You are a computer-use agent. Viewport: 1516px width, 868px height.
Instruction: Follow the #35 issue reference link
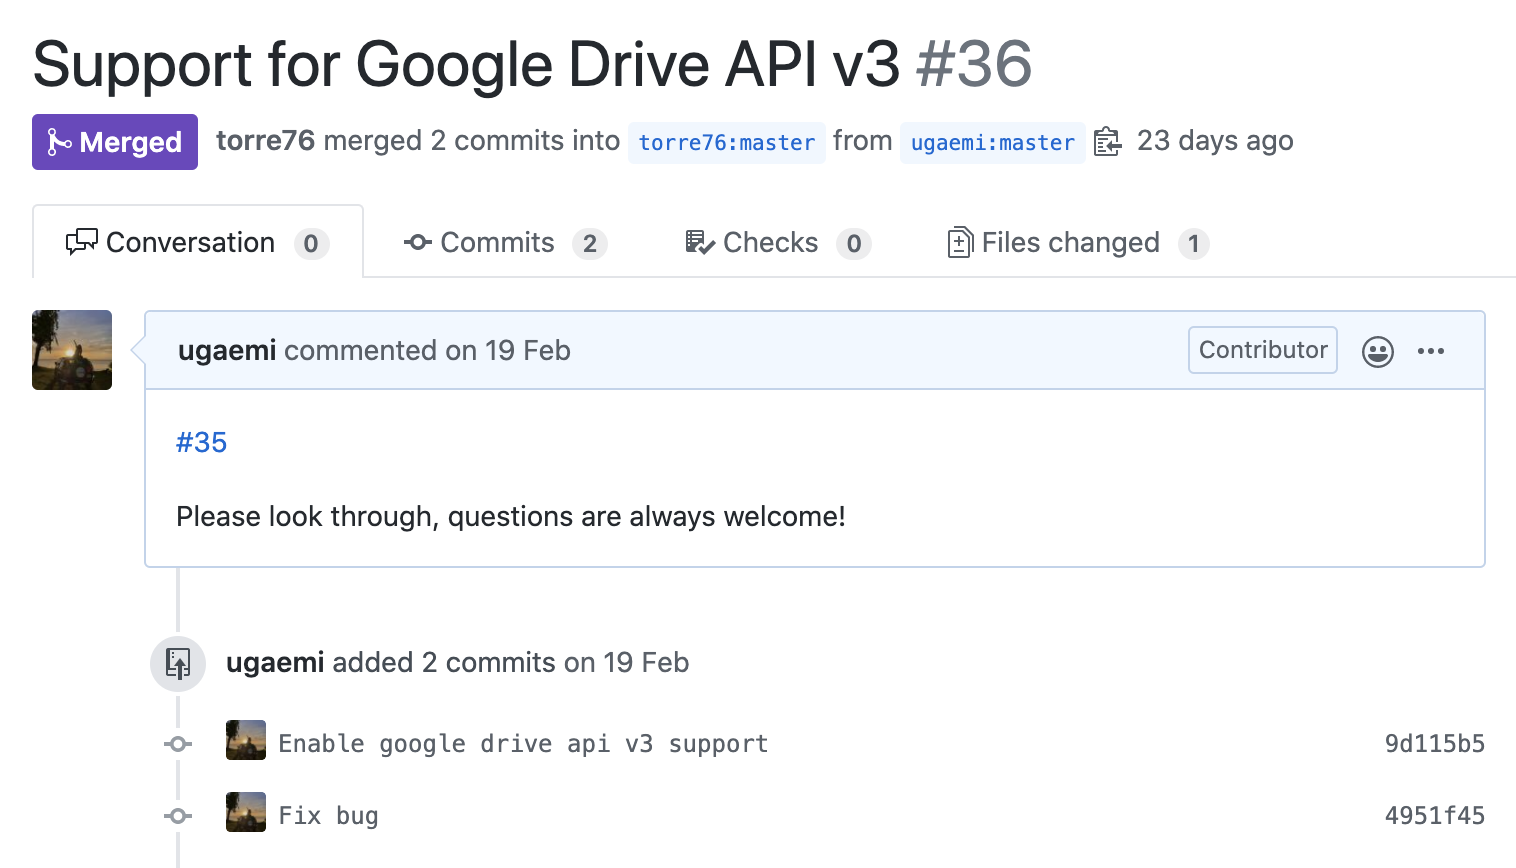202,442
